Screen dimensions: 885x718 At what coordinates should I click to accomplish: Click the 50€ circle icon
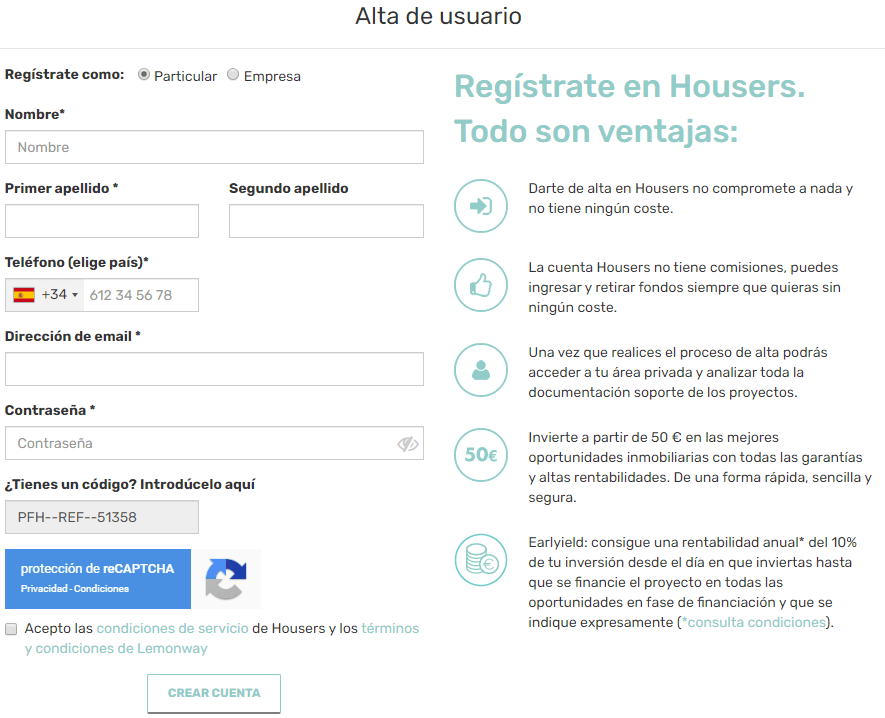pos(481,455)
